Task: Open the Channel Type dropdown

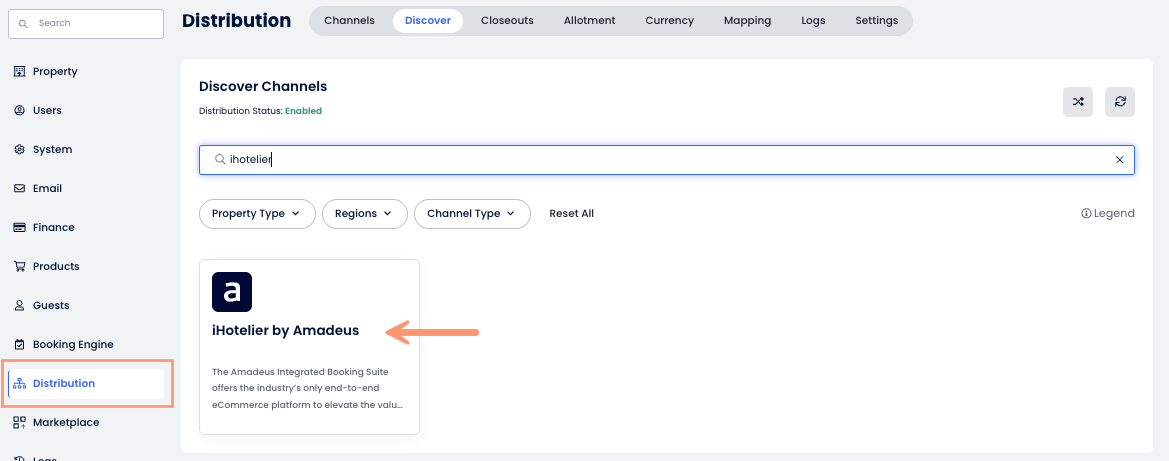Action: [471, 214]
